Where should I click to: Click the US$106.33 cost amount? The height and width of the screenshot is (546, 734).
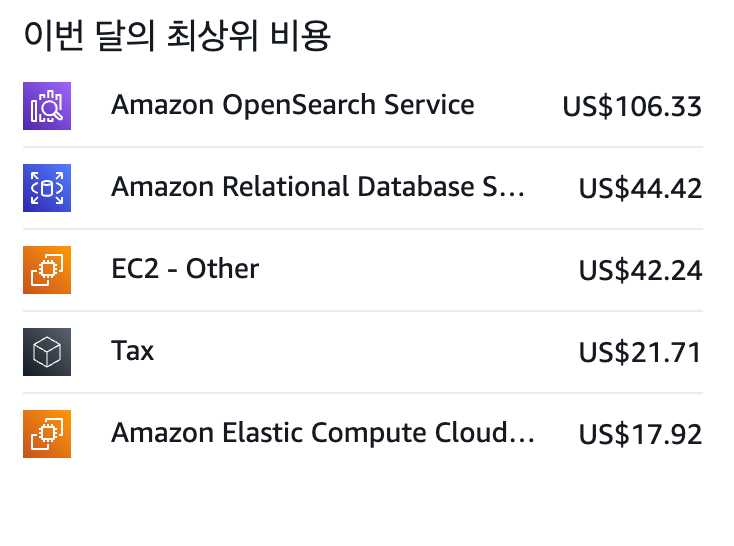(x=632, y=106)
